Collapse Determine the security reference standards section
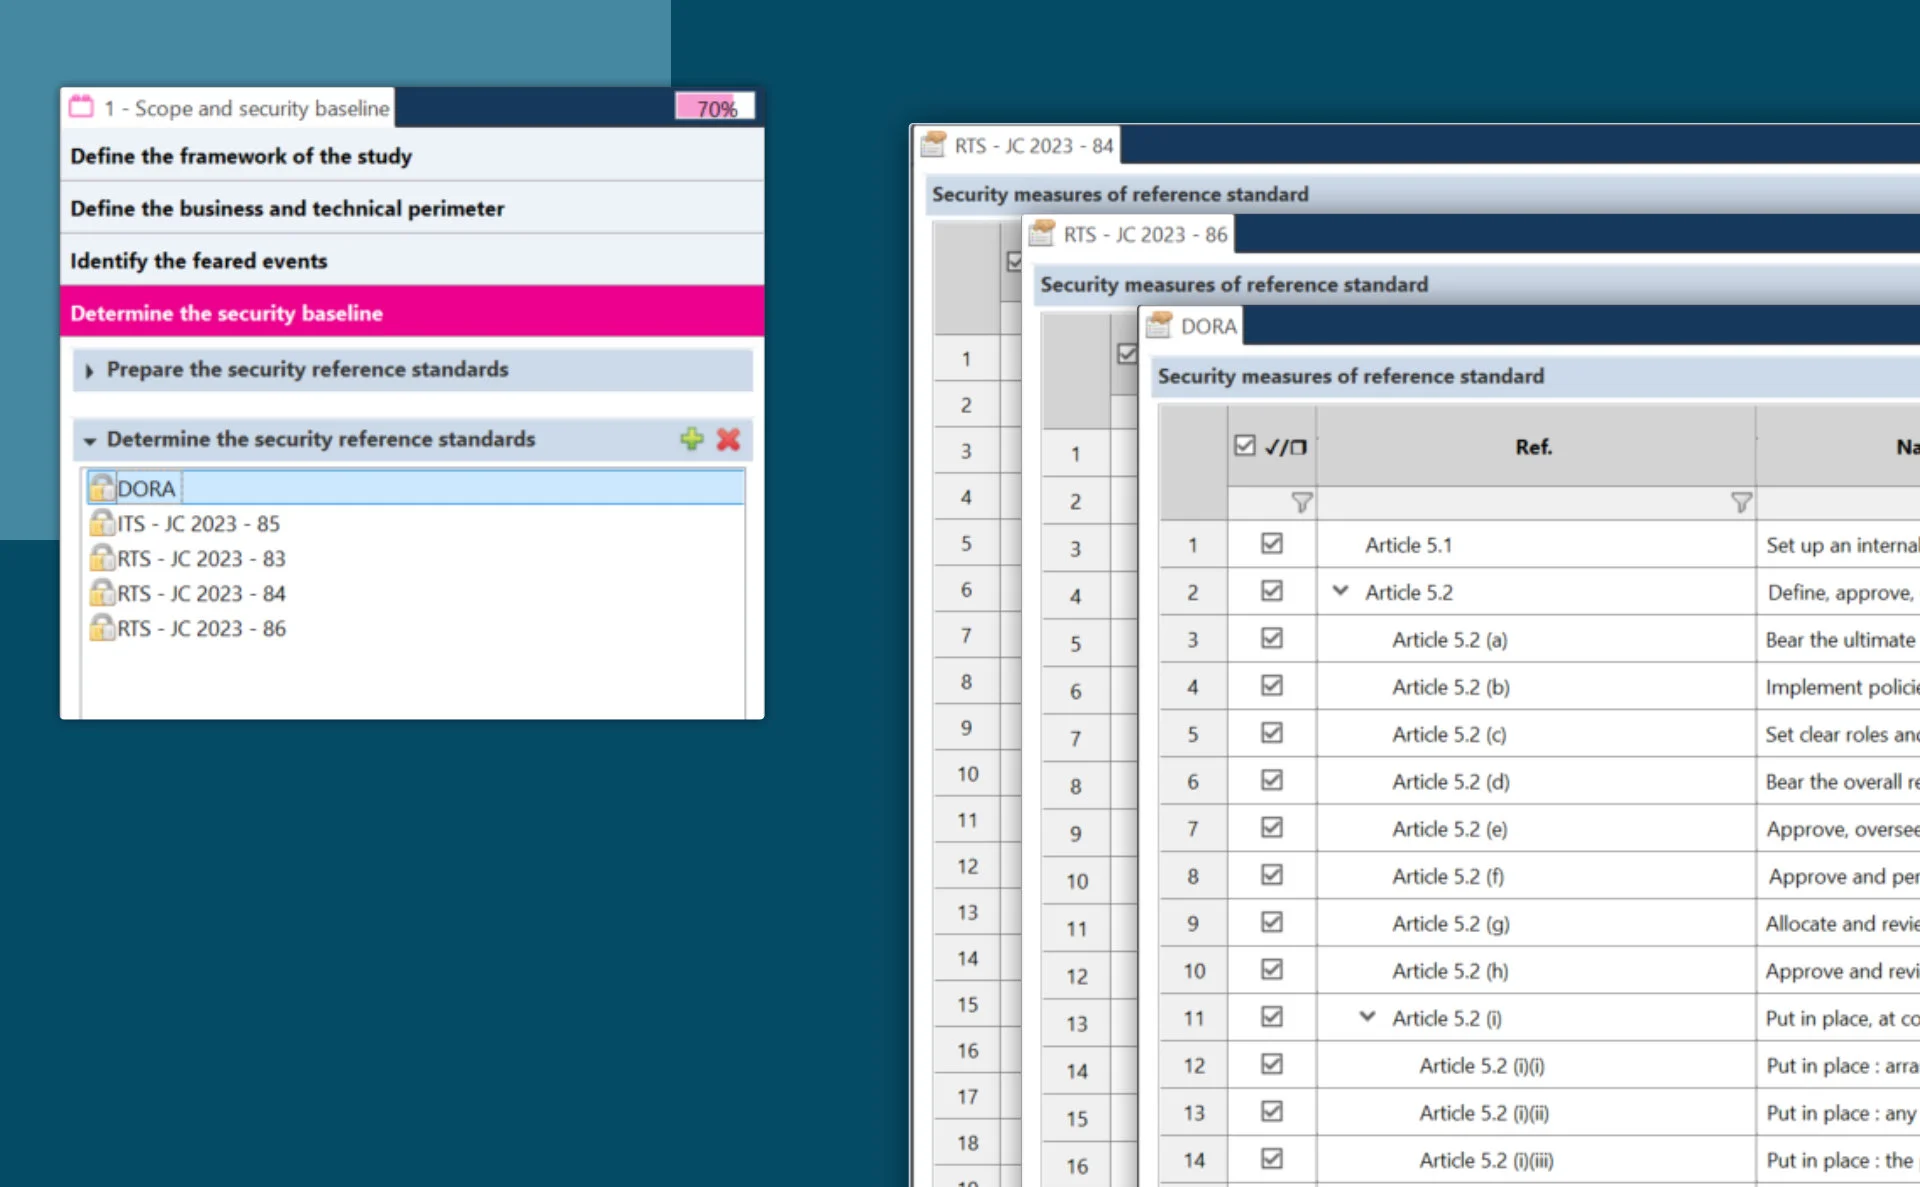This screenshot has height=1187, width=1920. click(x=89, y=441)
